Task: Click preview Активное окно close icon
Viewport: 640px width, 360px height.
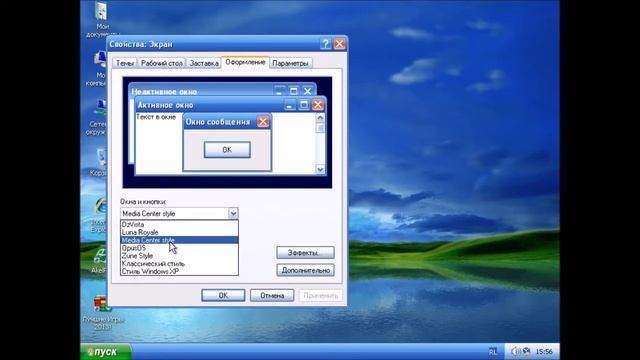Action: [318, 105]
